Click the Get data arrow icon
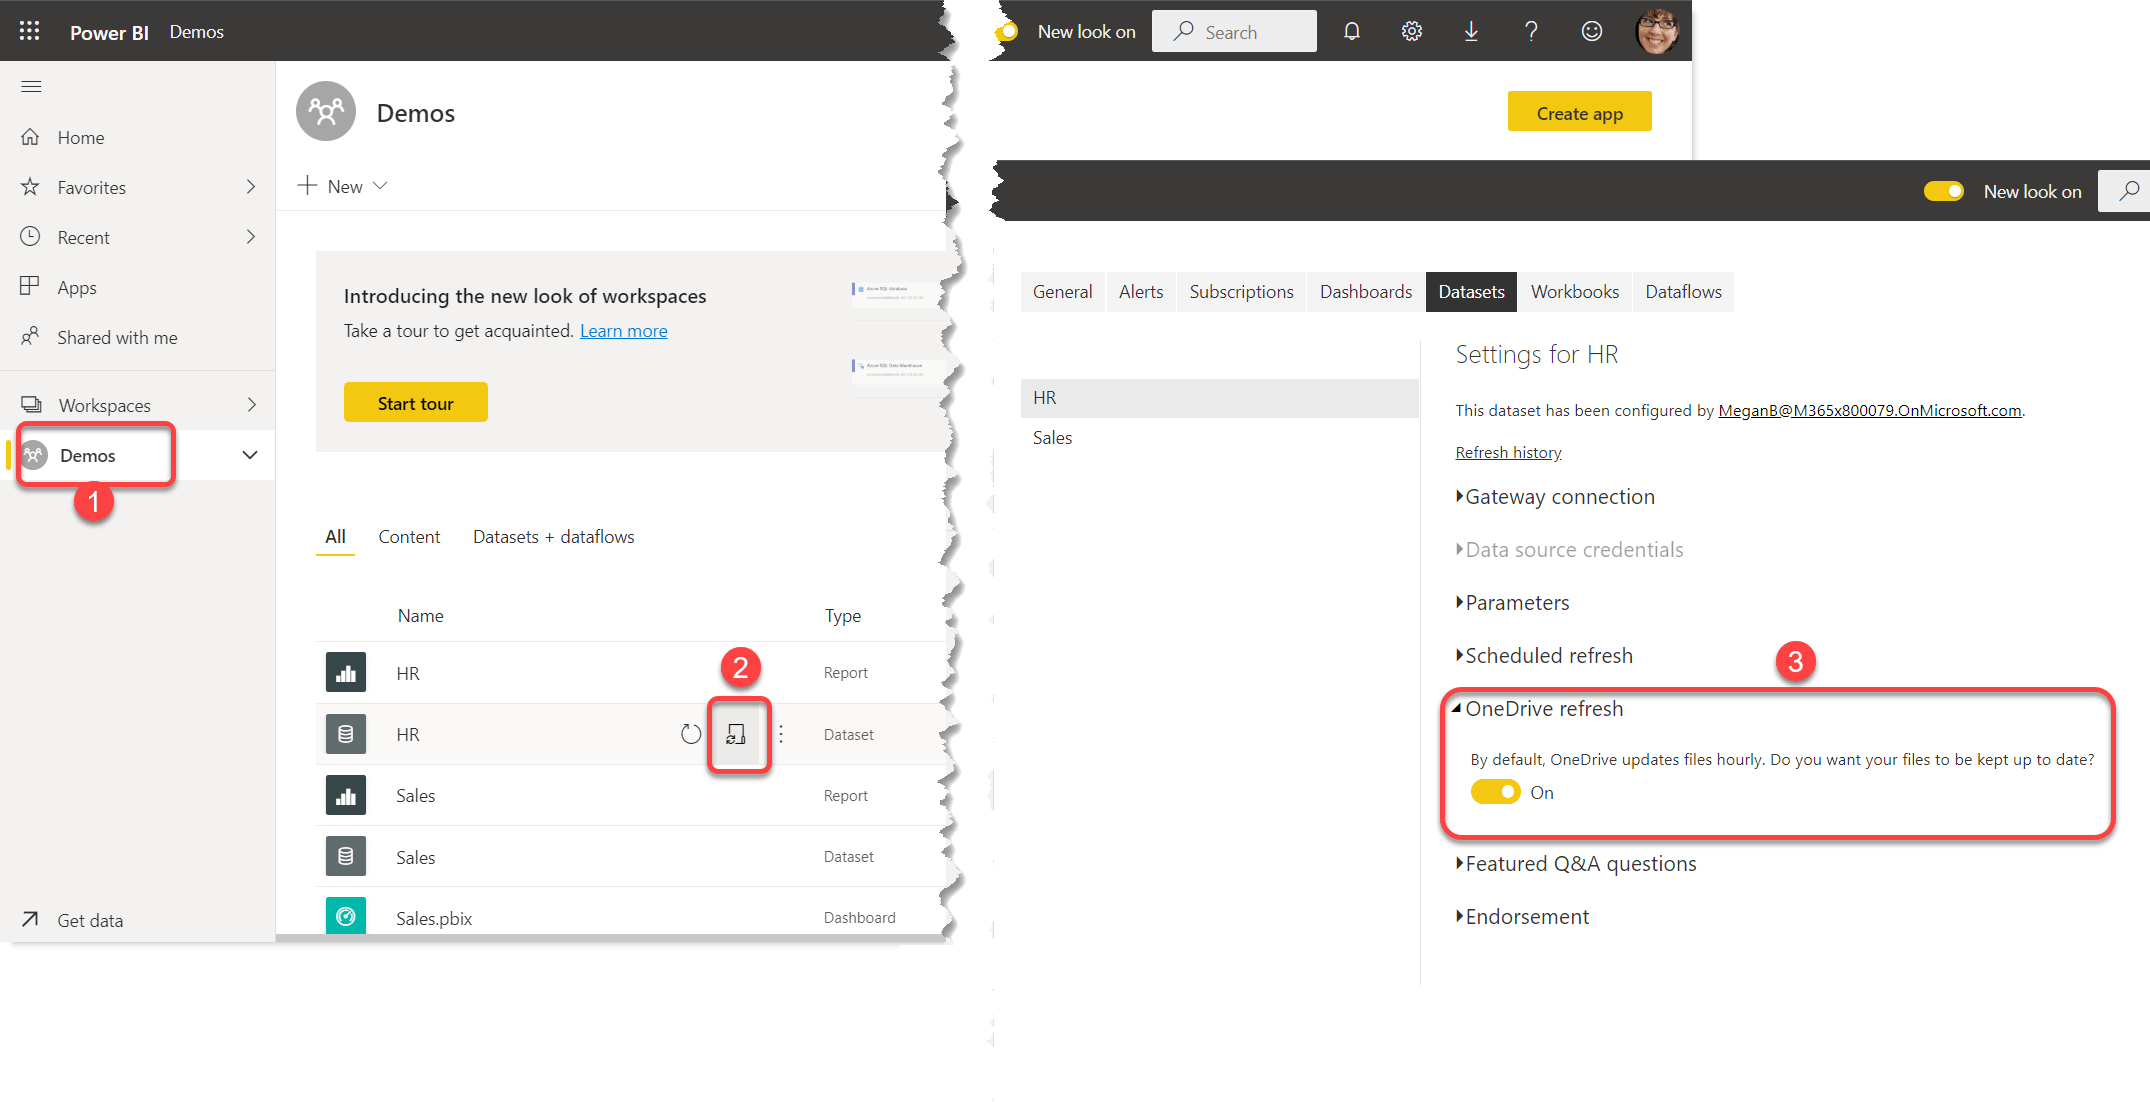The image size is (2150, 1102). 31,919
